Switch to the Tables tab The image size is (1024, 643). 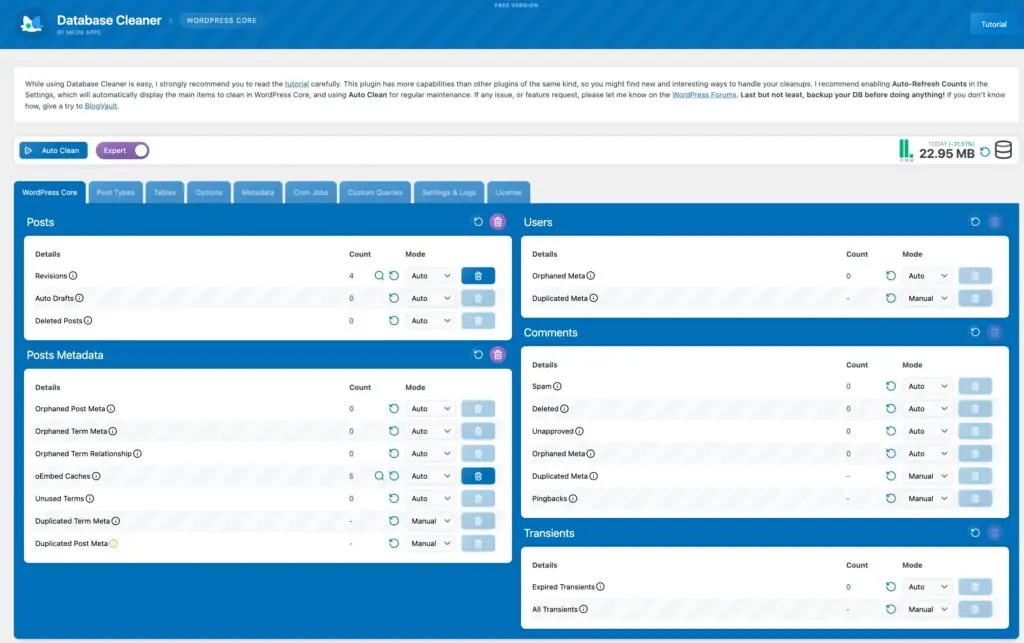coord(165,193)
